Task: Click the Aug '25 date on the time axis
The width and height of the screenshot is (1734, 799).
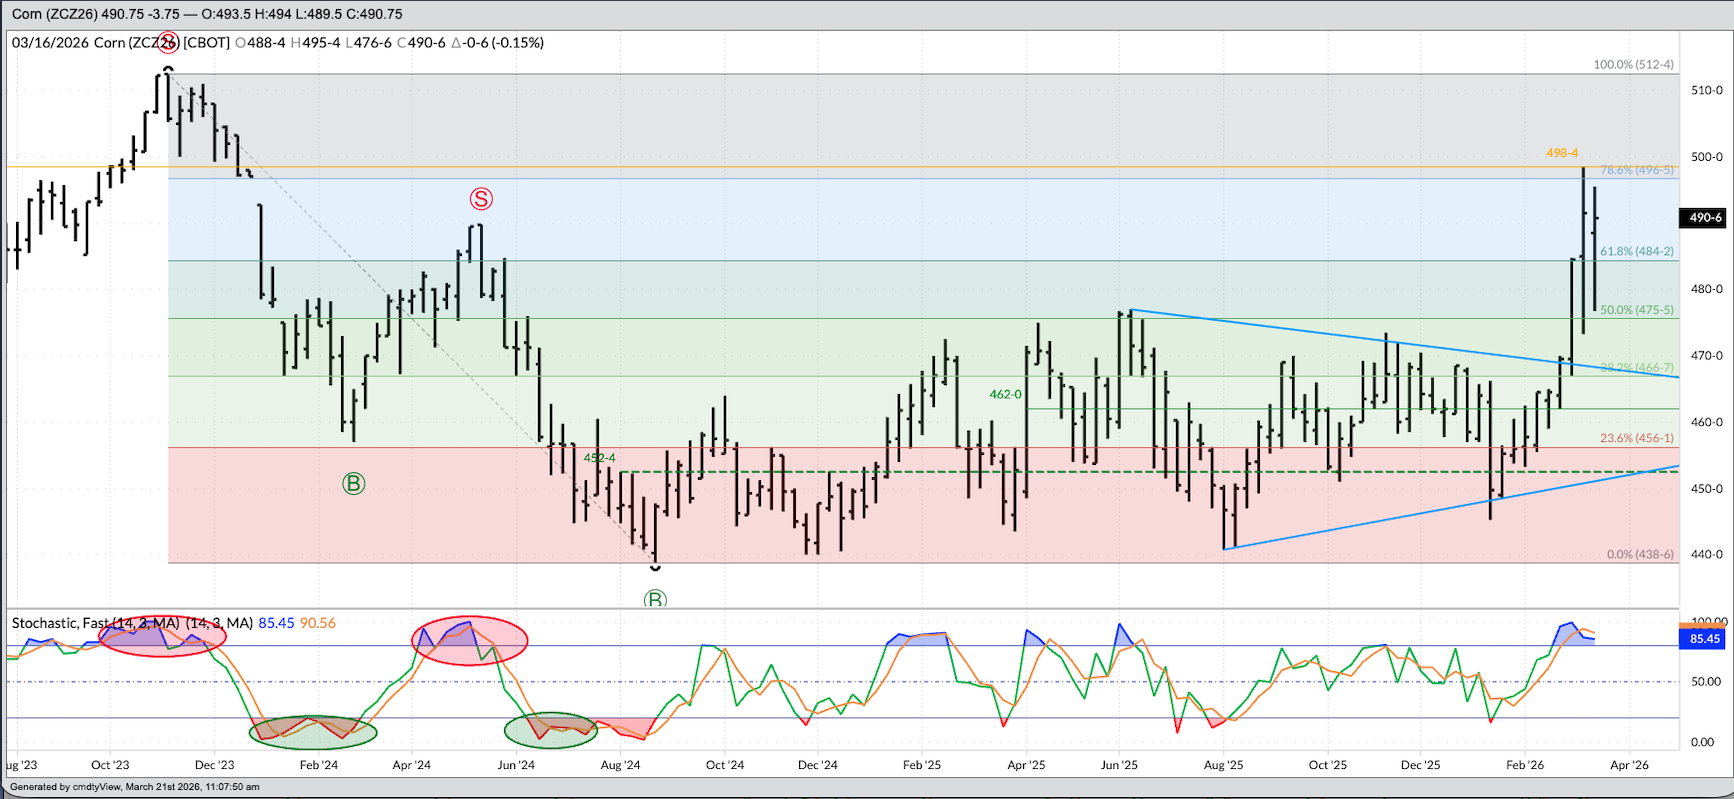Action: point(1223,765)
